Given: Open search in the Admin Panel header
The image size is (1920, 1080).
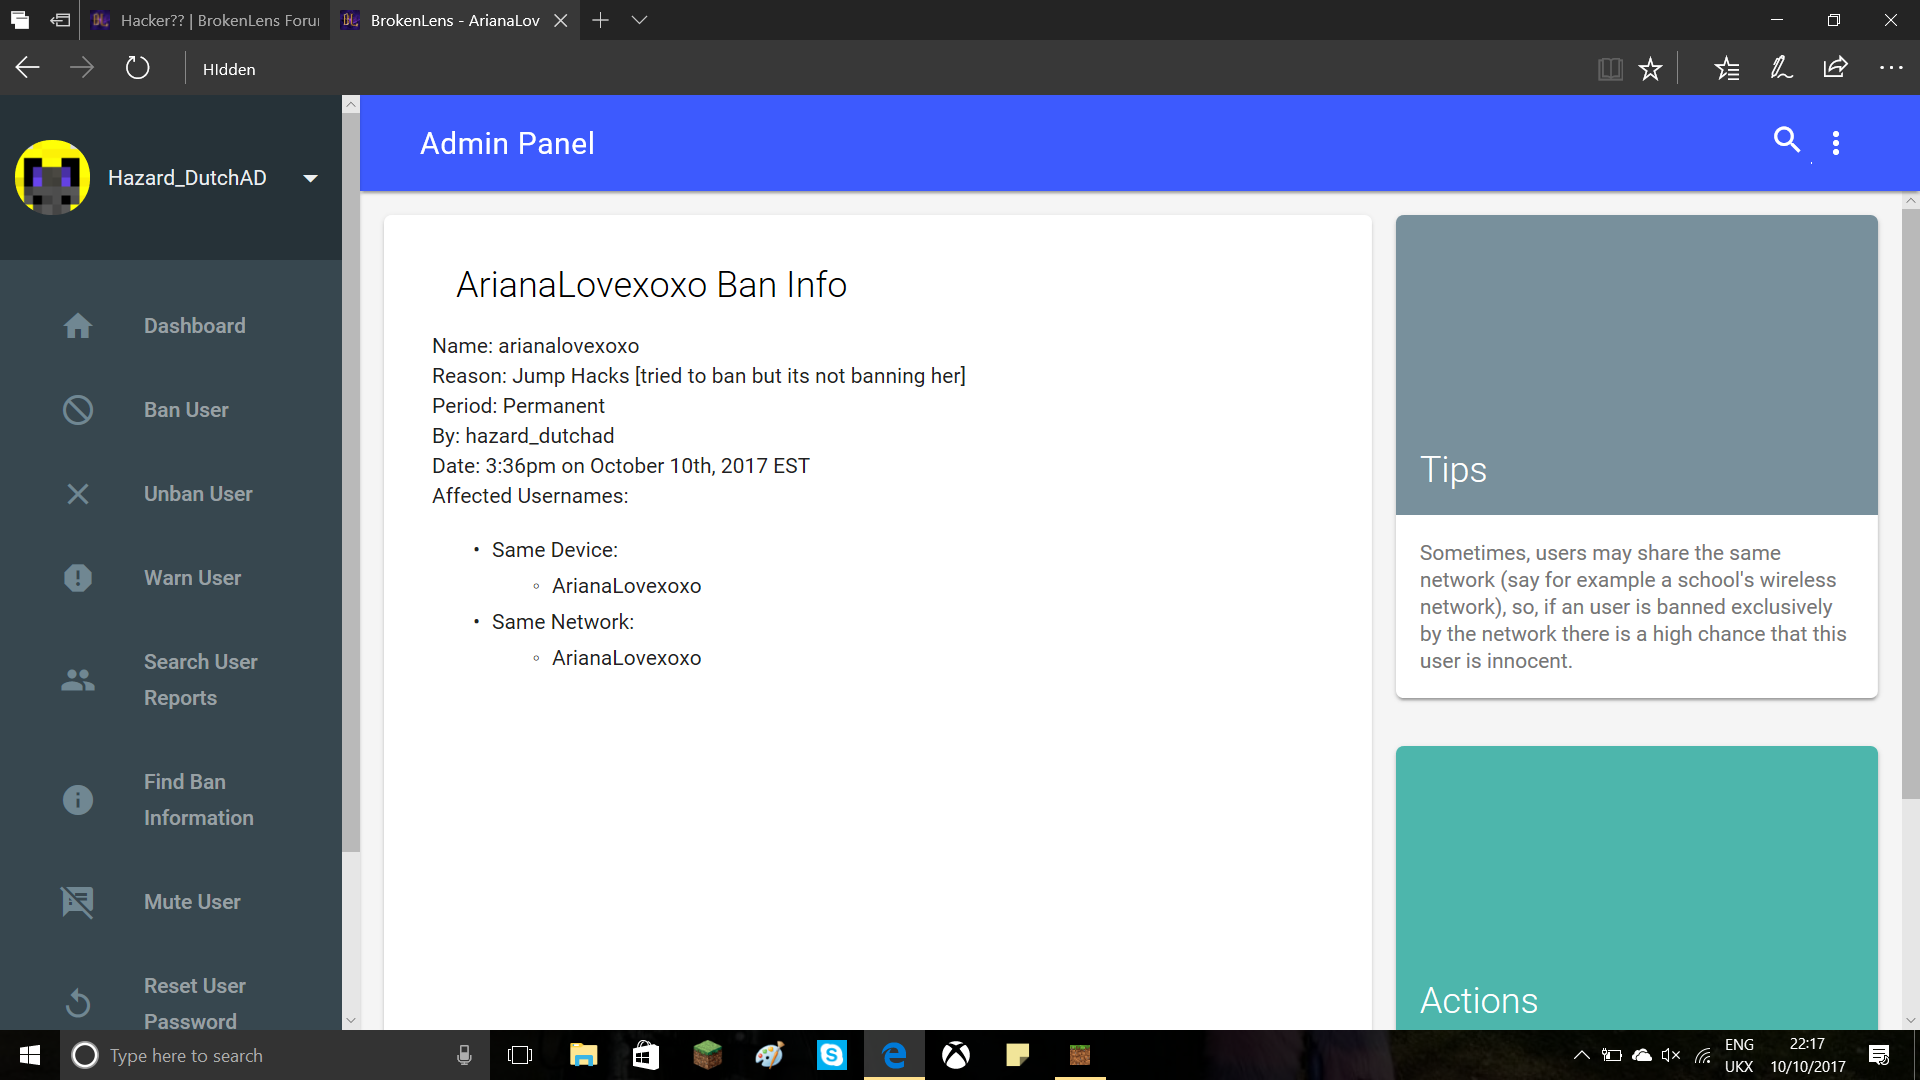Looking at the screenshot, I should coord(1787,140).
